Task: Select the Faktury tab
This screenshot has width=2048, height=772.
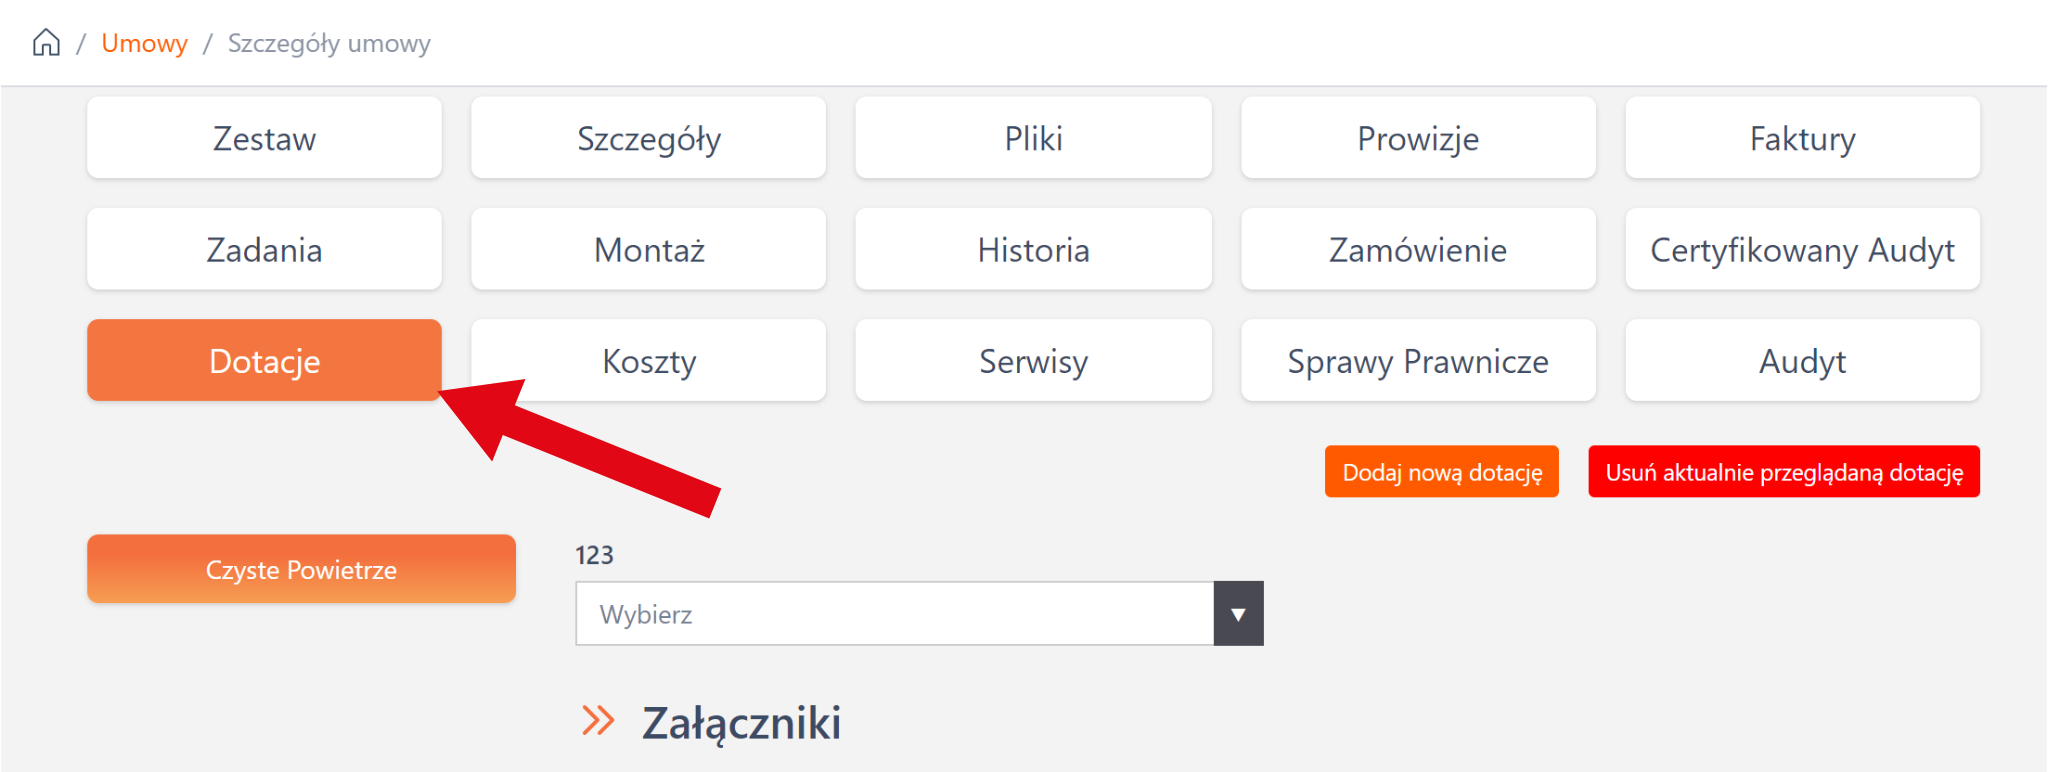Action: pyautogui.click(x=1802, y=138)
